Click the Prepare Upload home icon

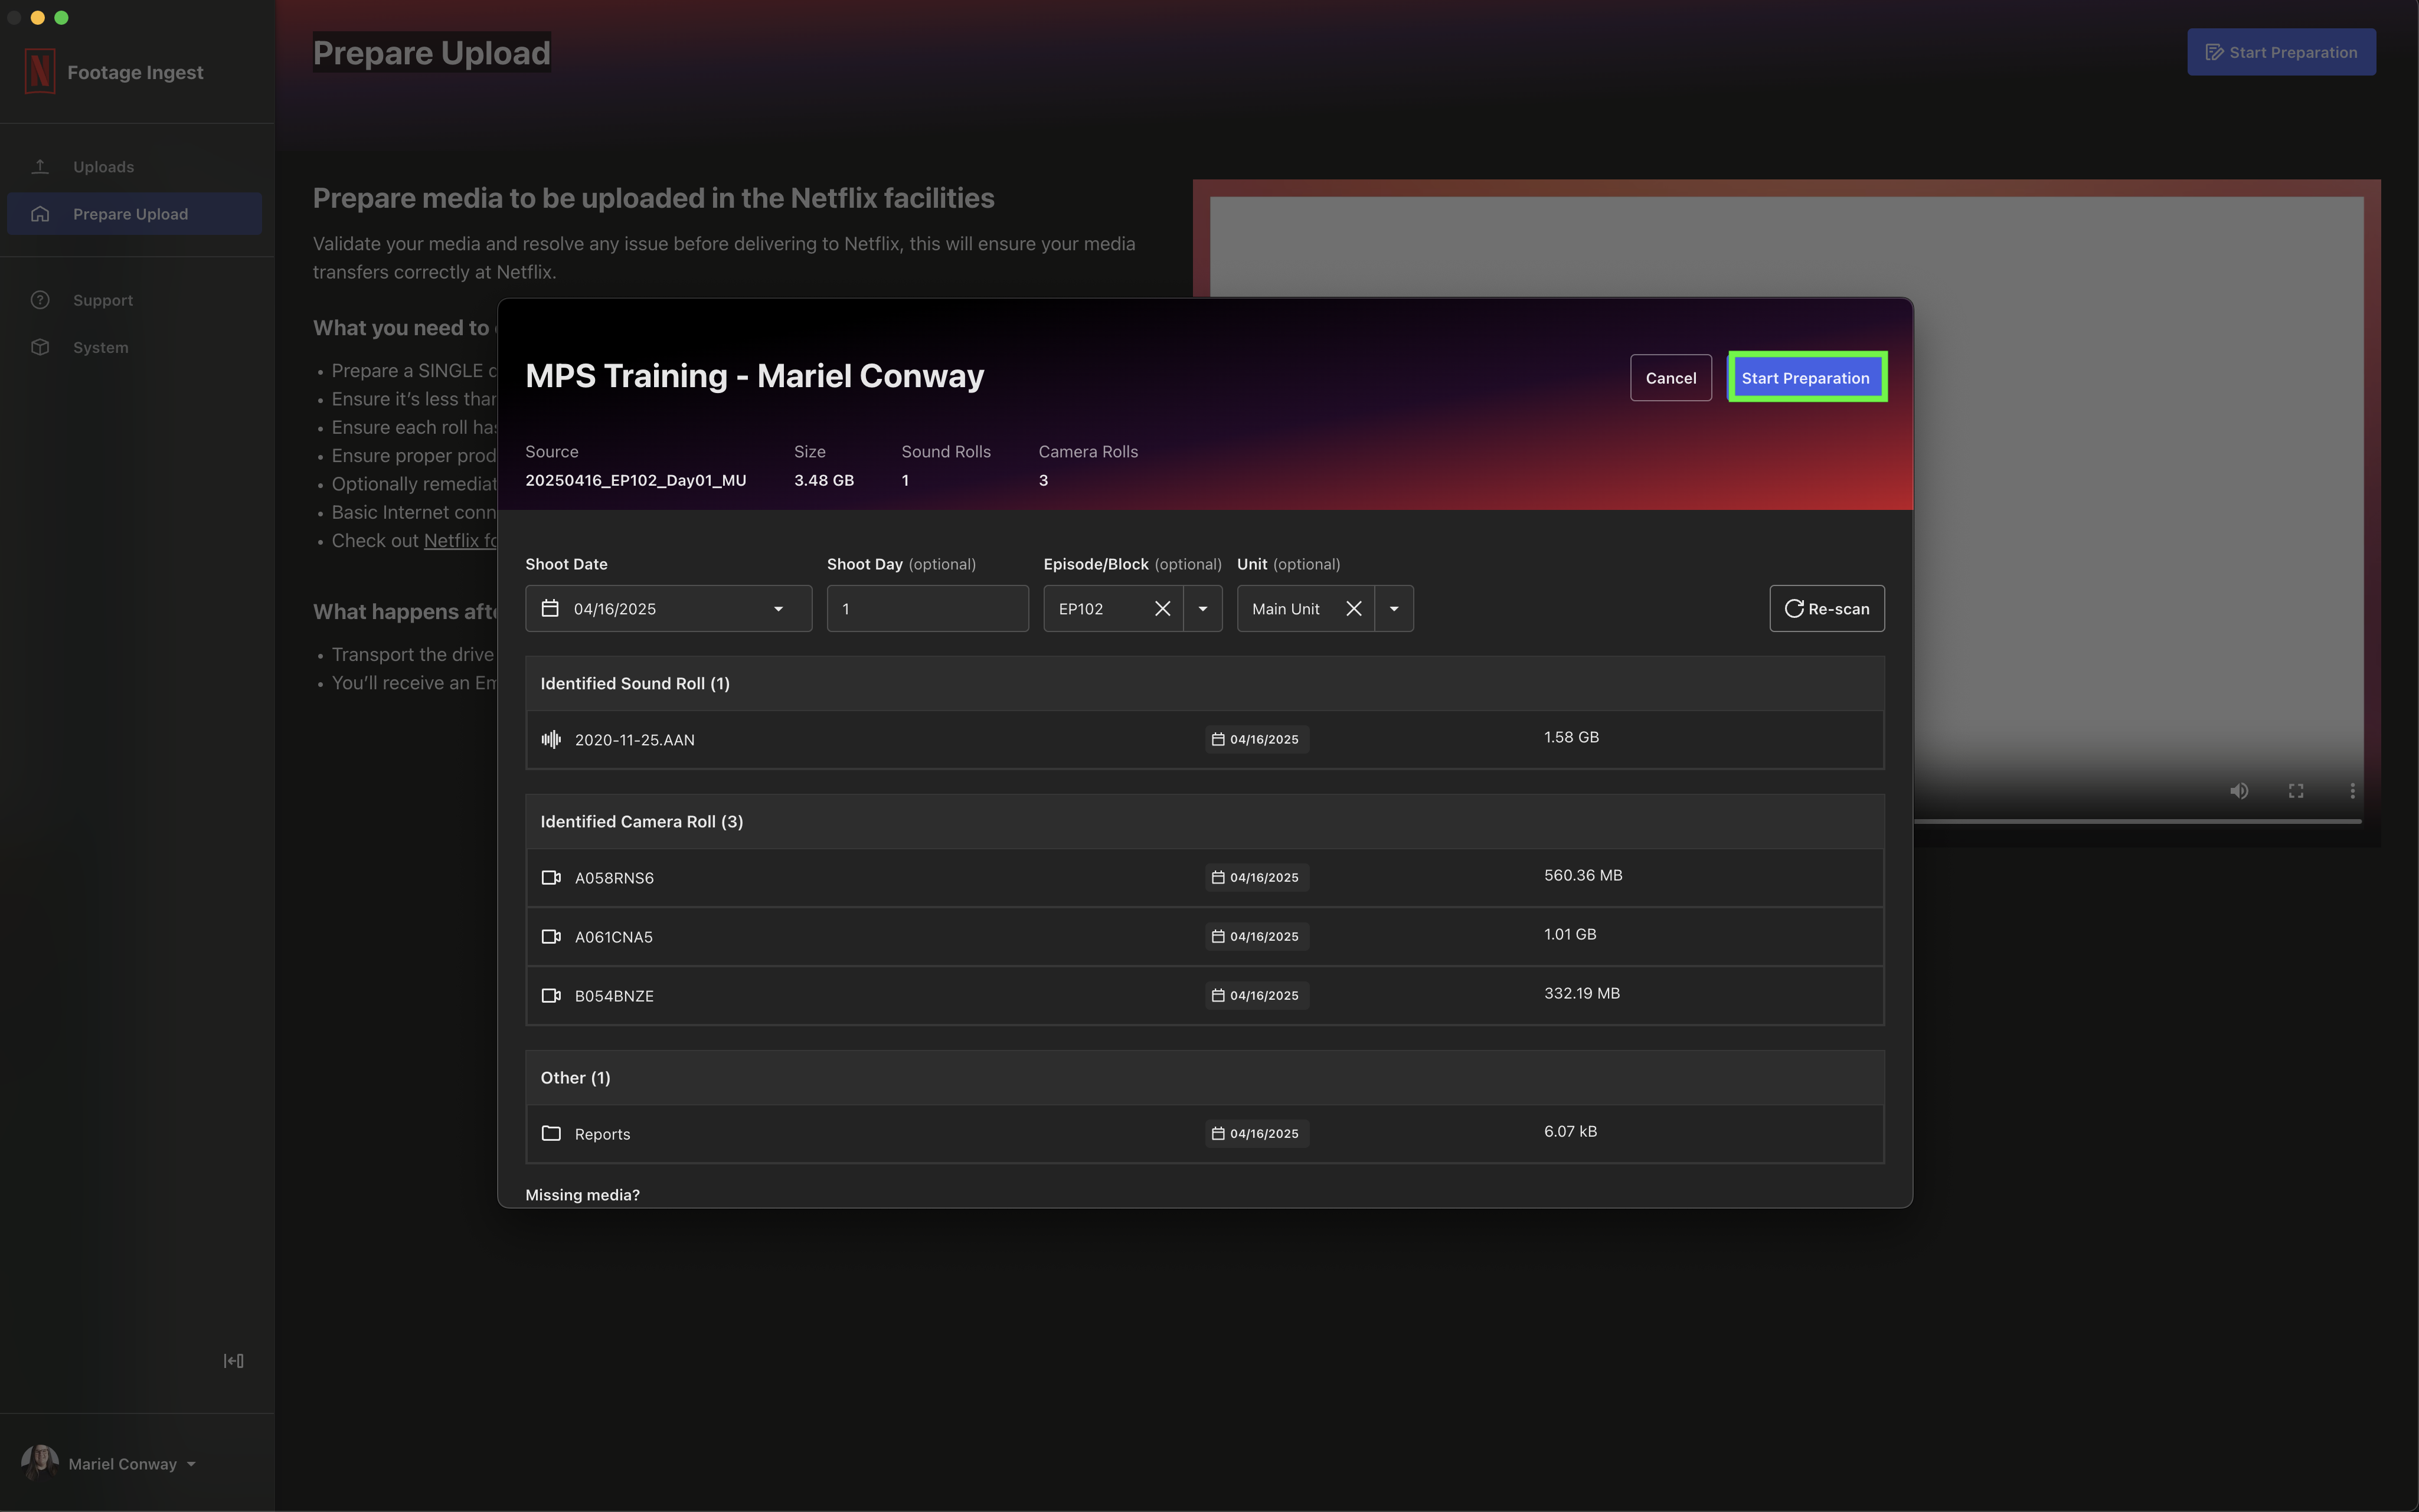pos(40,214)
